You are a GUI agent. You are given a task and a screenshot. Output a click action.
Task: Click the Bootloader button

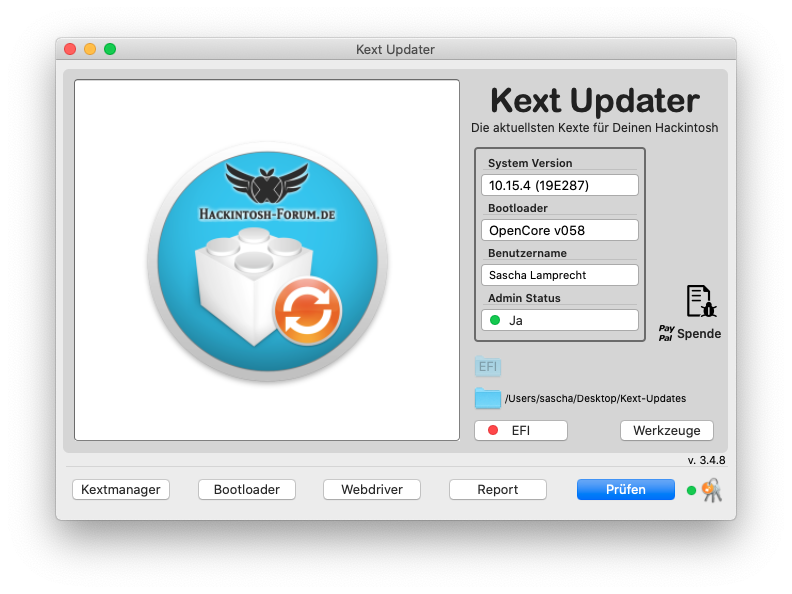tap(246, 489)
